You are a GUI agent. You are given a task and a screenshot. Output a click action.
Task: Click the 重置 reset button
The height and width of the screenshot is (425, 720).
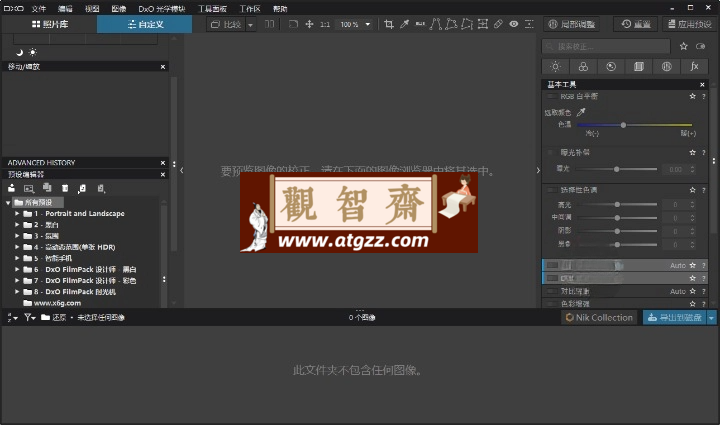click(636, 24)
